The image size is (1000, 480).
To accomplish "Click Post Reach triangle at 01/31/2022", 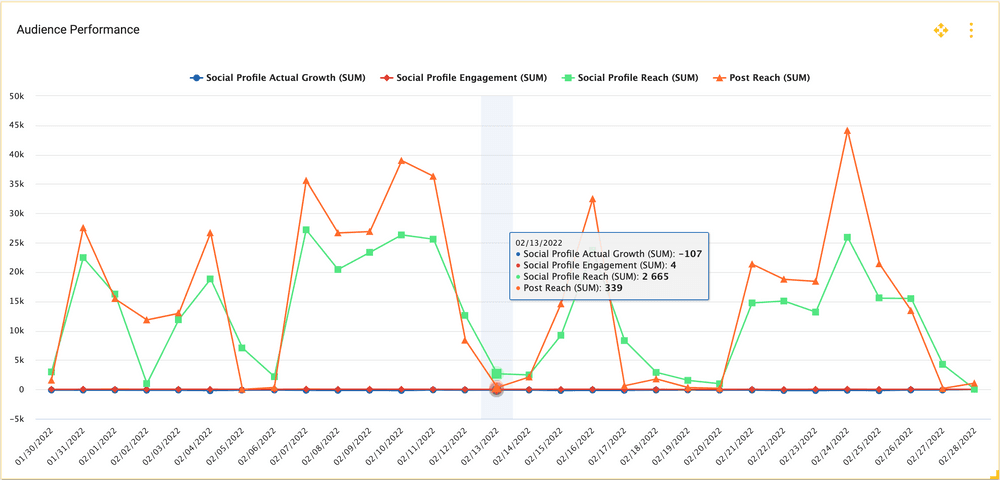I will (x=83, y=228).
